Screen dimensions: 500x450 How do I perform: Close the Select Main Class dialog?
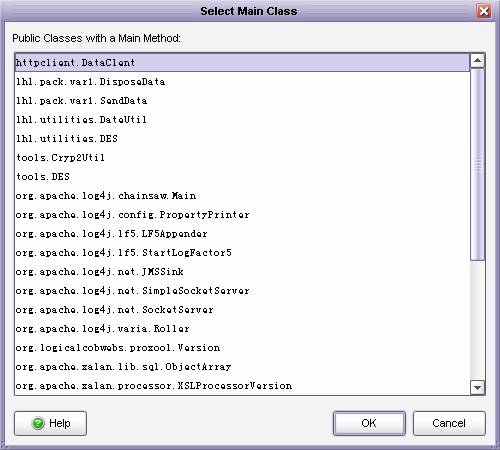point(484,11)
